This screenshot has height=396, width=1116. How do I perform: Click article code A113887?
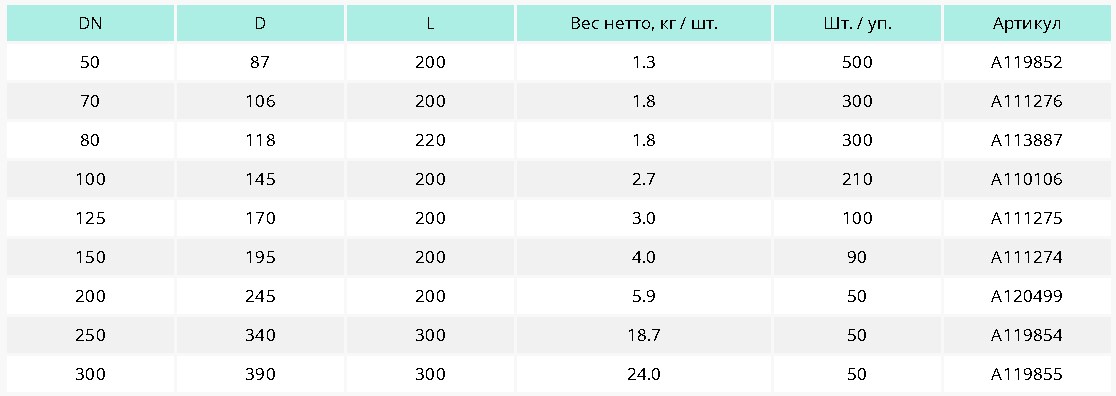pos(1027,140)
